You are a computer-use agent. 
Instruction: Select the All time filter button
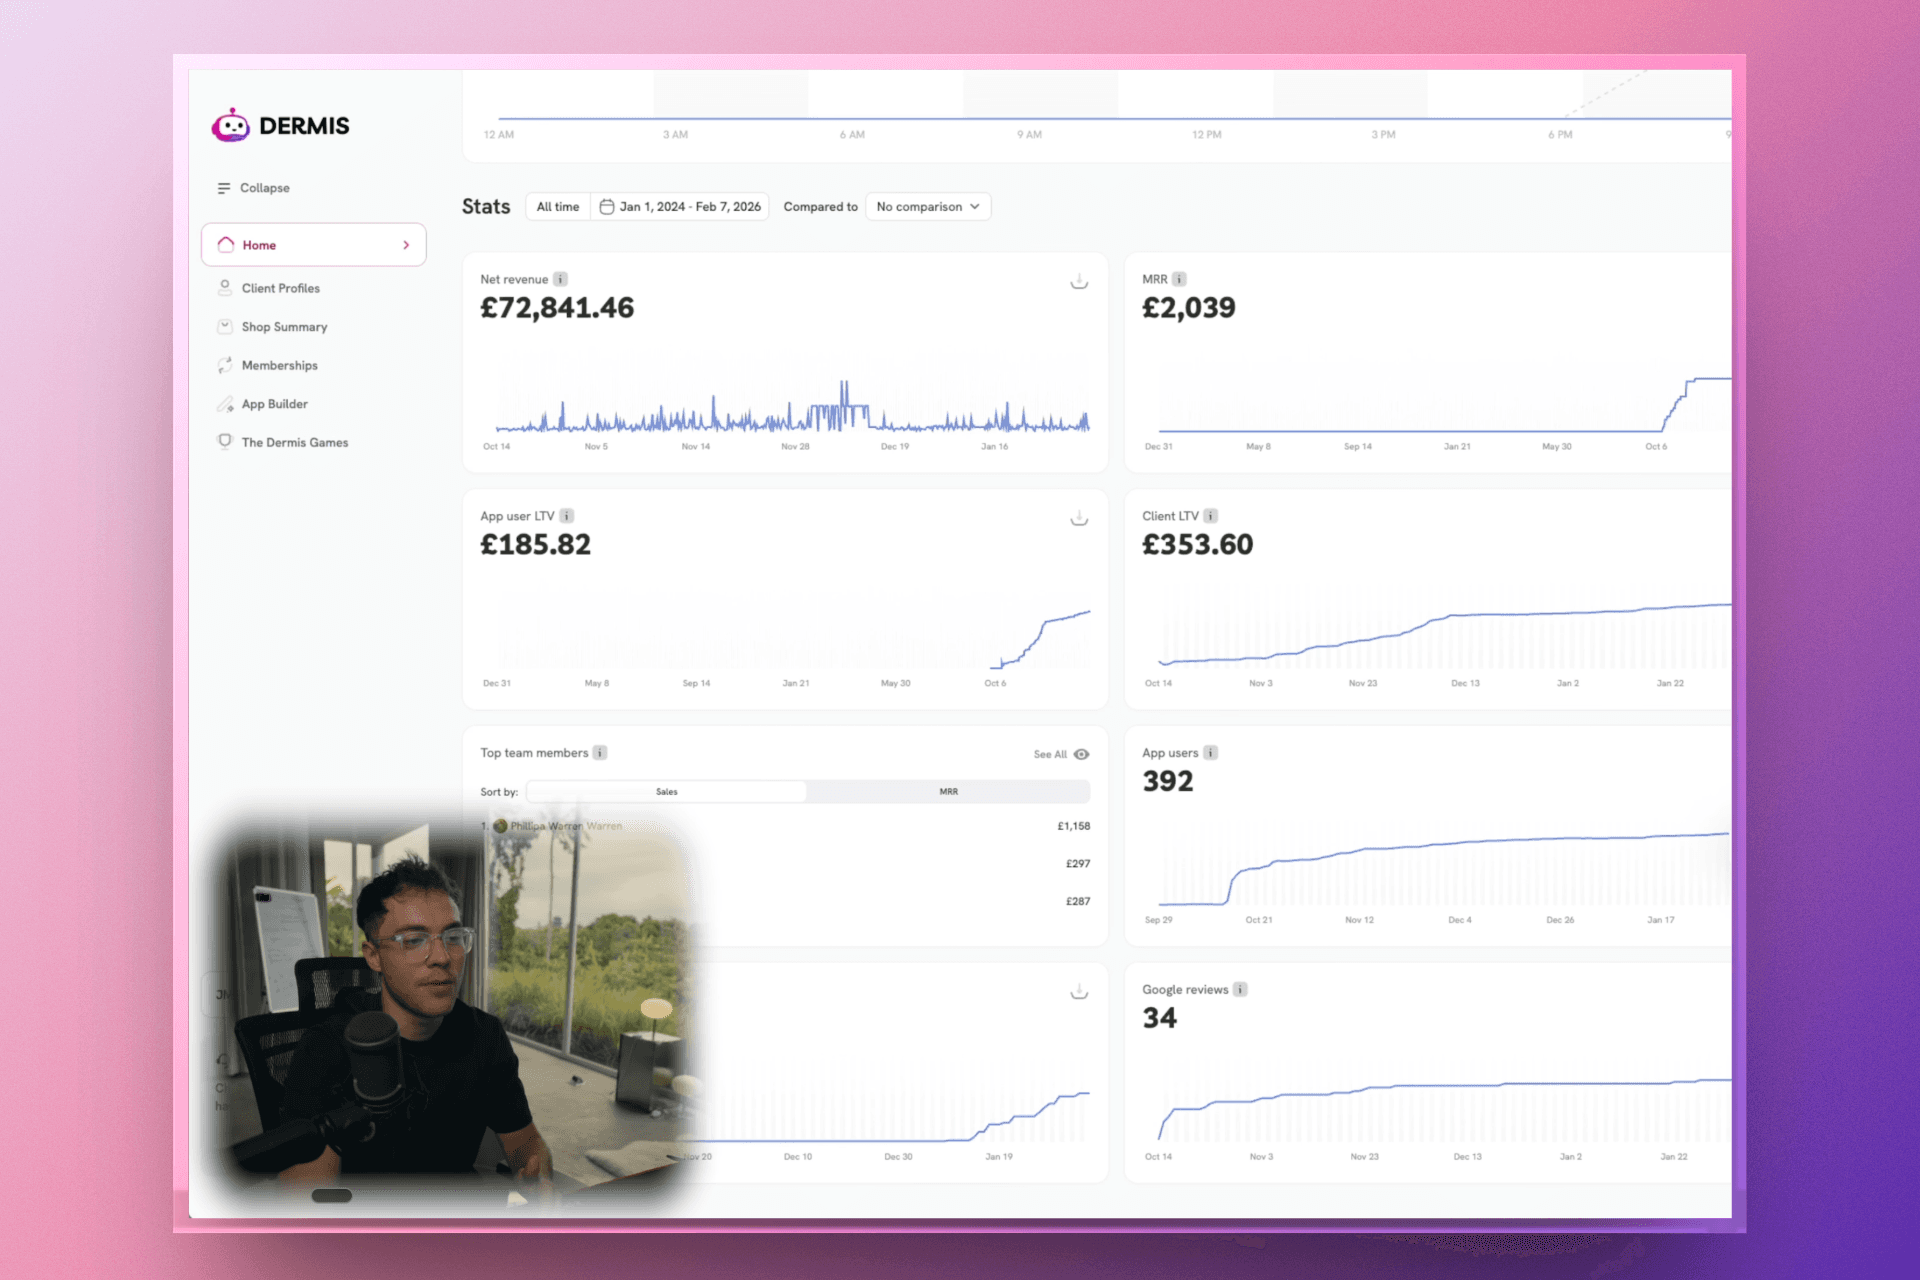[557, 207]
